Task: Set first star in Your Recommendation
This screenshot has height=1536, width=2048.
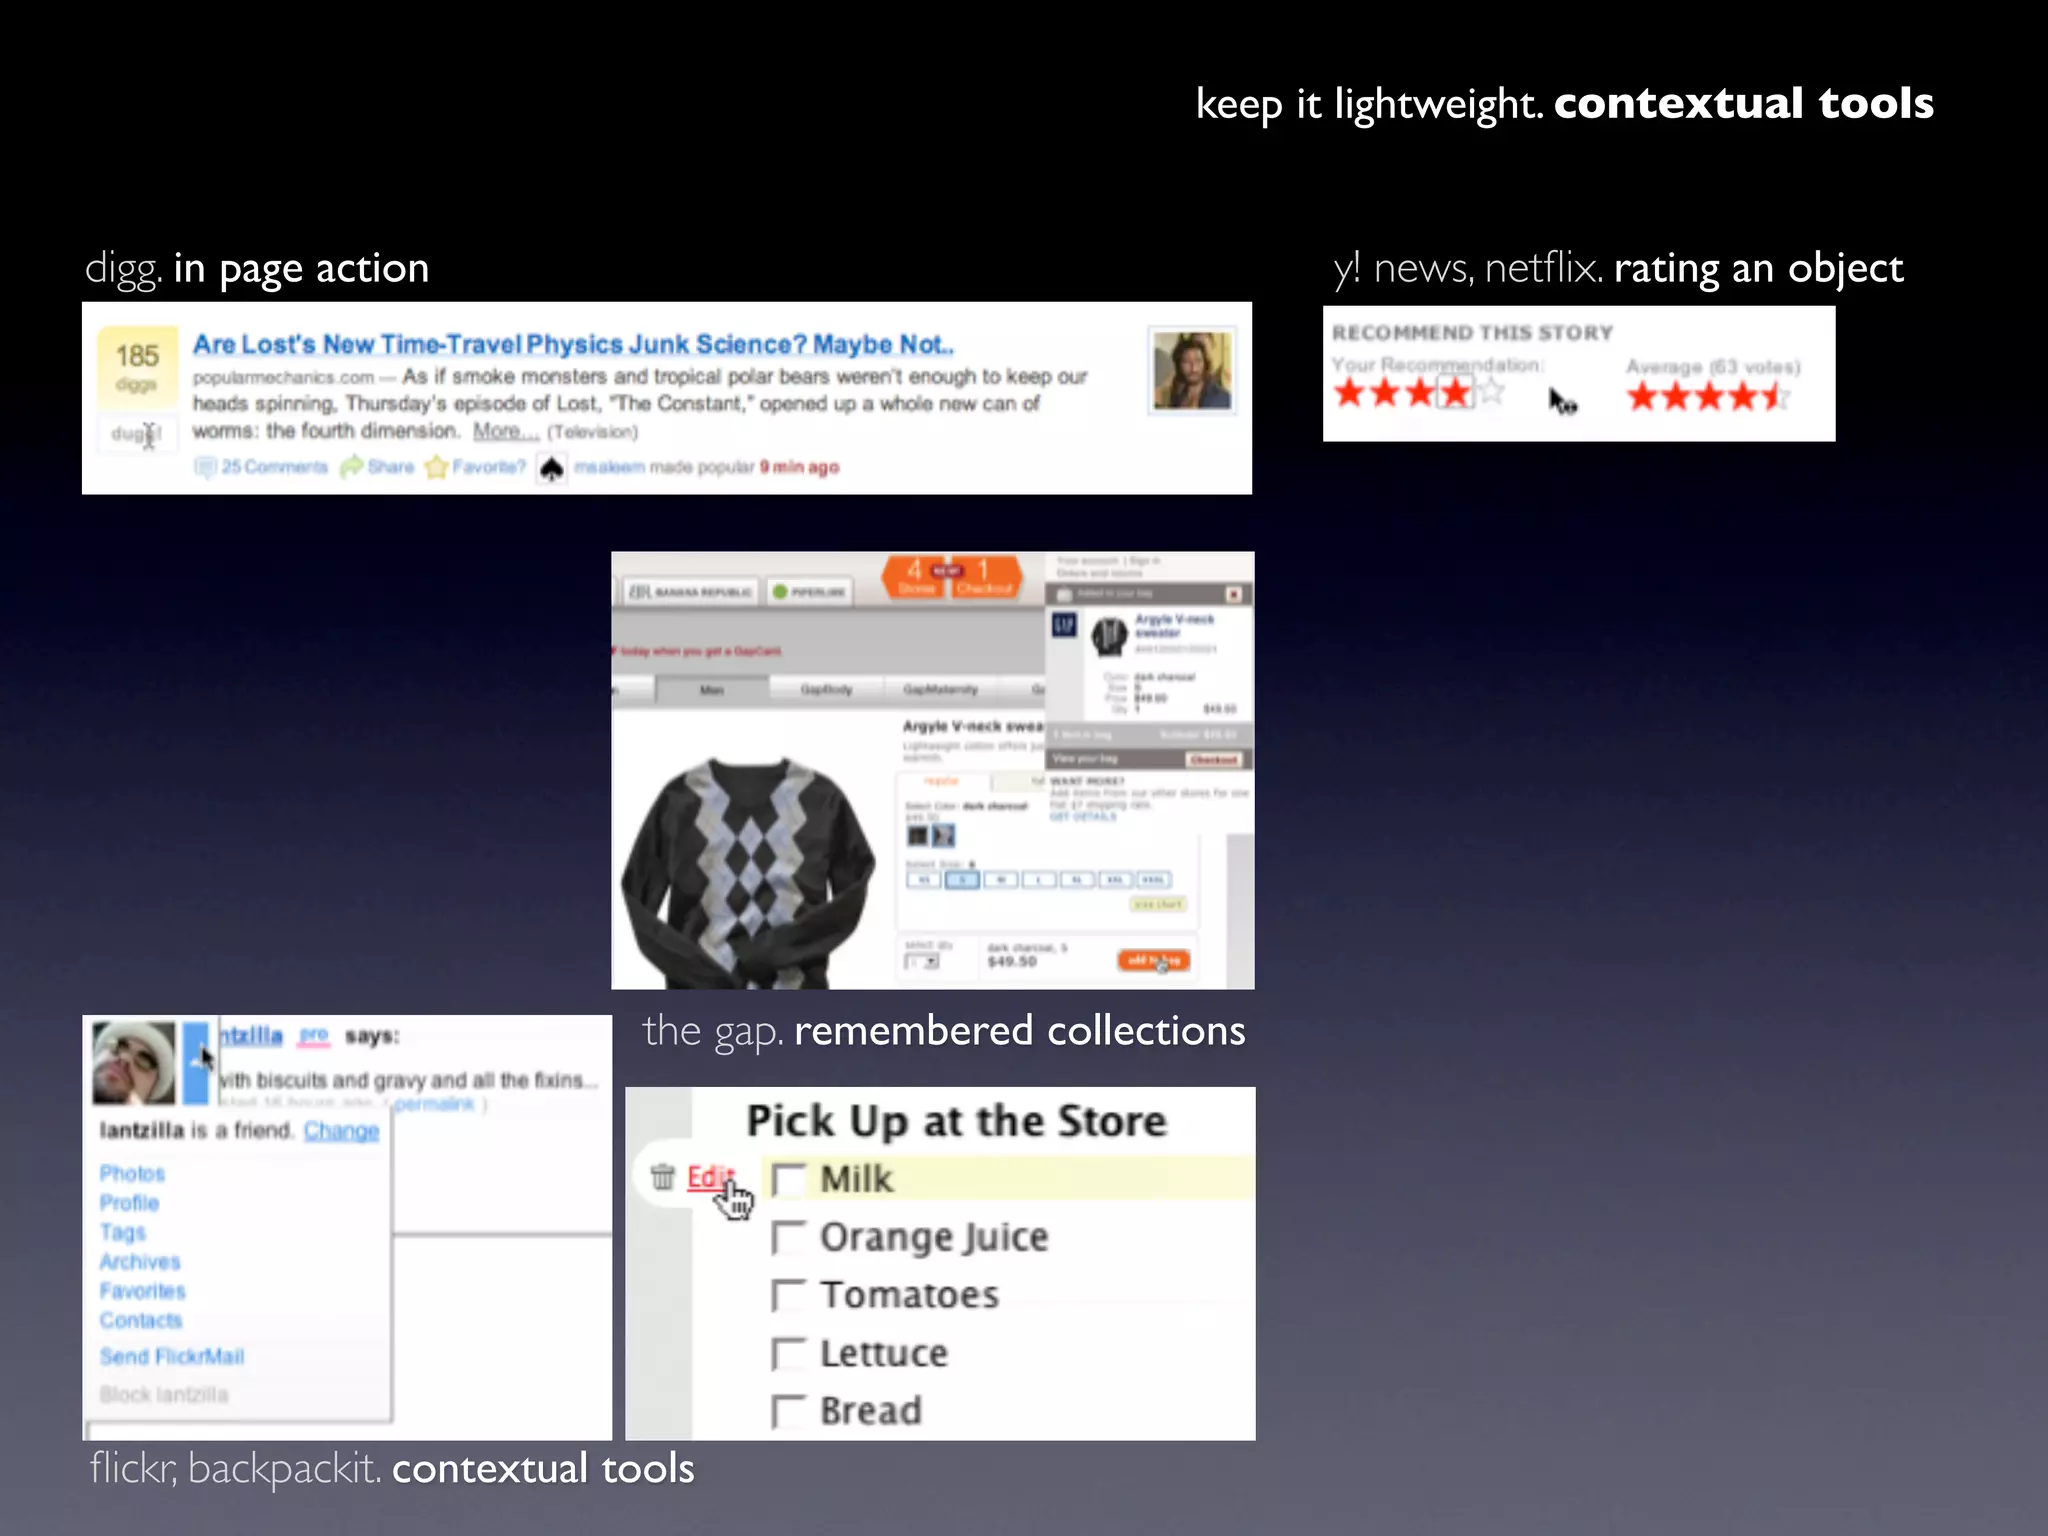Action: (x=1349, y=392)
